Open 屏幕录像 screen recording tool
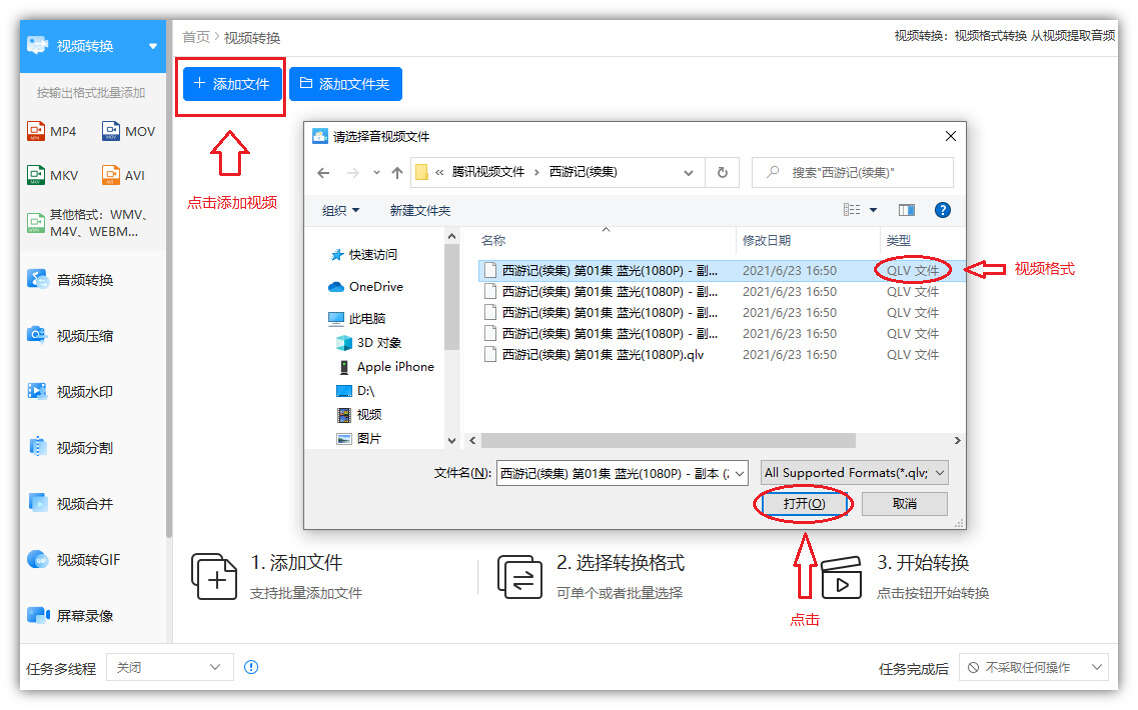 click(x=70, y=616)
